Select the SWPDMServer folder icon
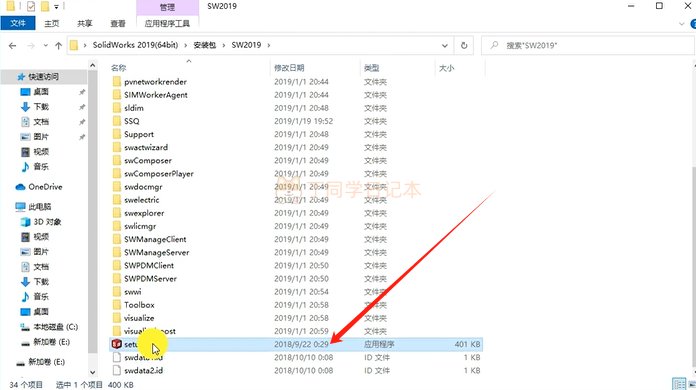This screenshot has width=696, height=390. click(117, 279)
